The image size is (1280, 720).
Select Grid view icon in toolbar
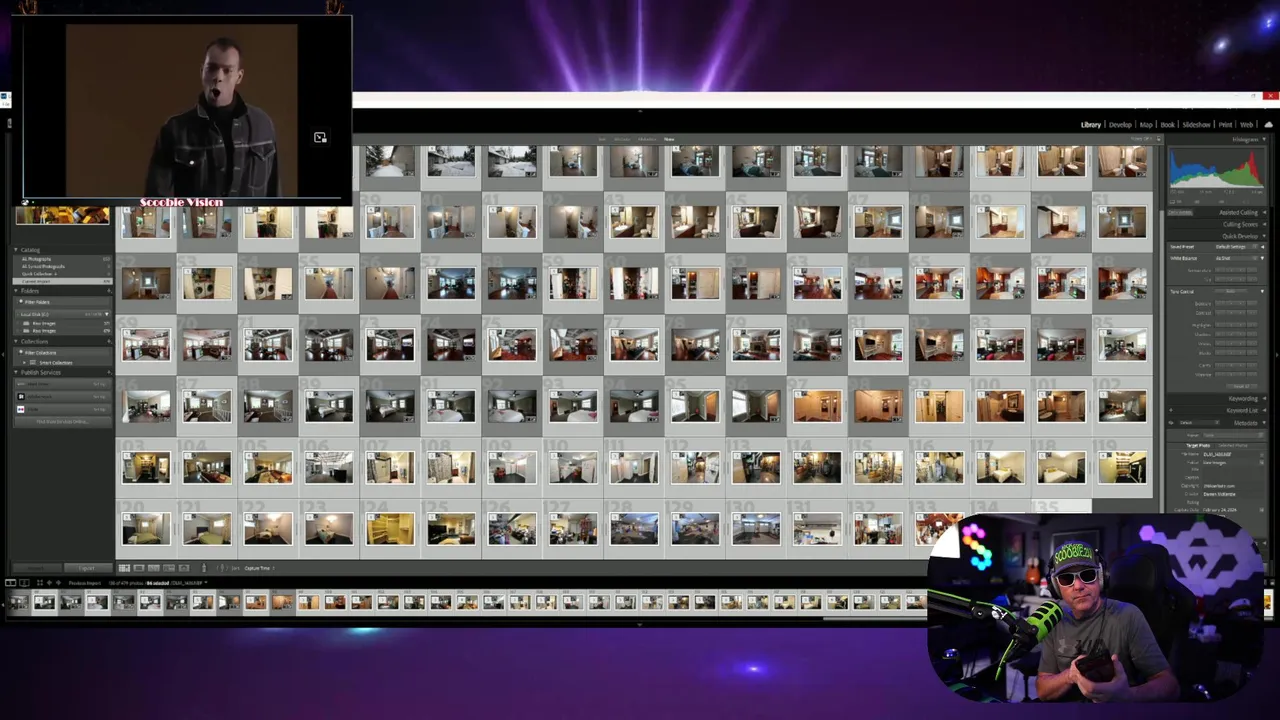click(124, 568)
